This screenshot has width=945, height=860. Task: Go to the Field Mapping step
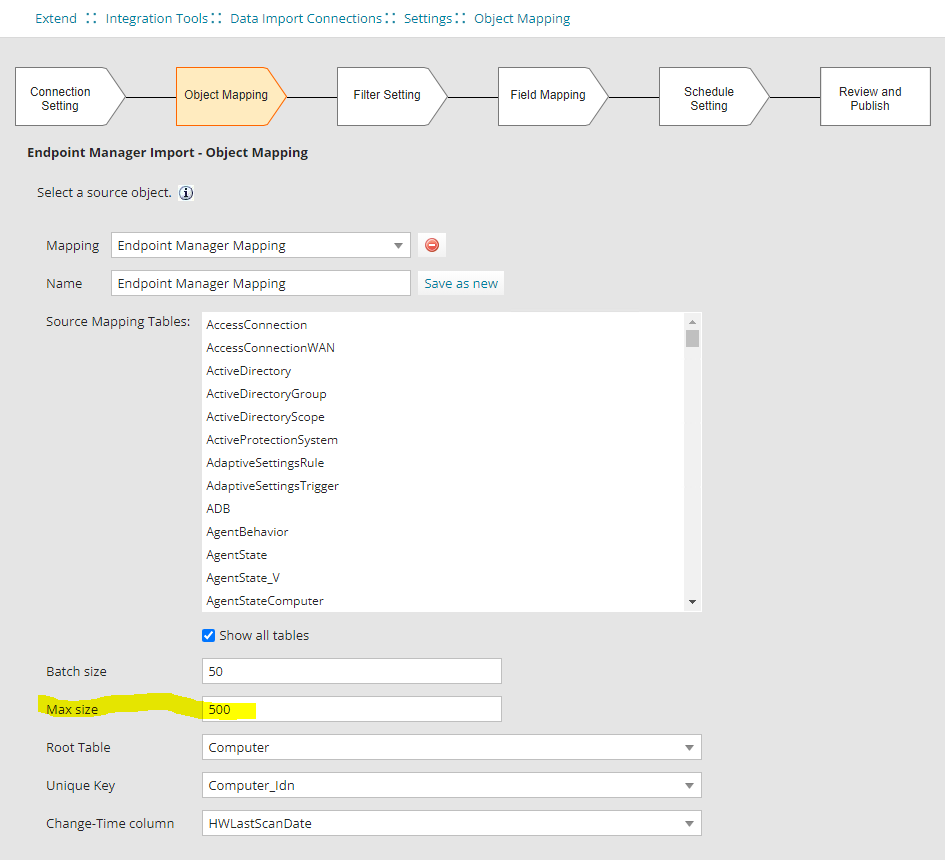[548, 95]
